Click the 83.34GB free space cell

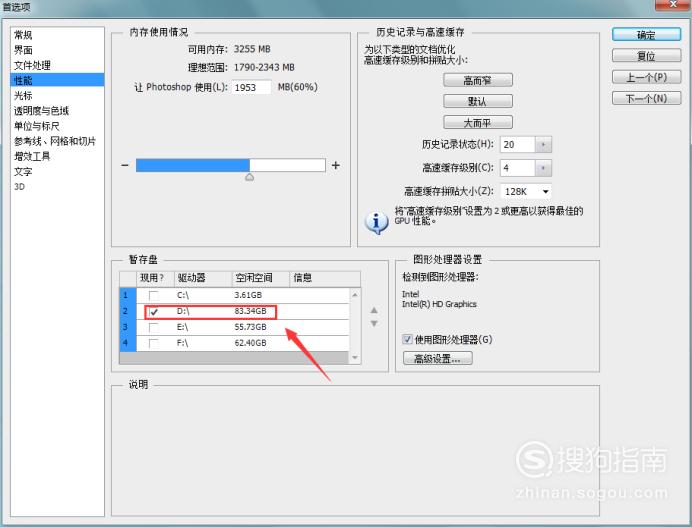(250, 311)
